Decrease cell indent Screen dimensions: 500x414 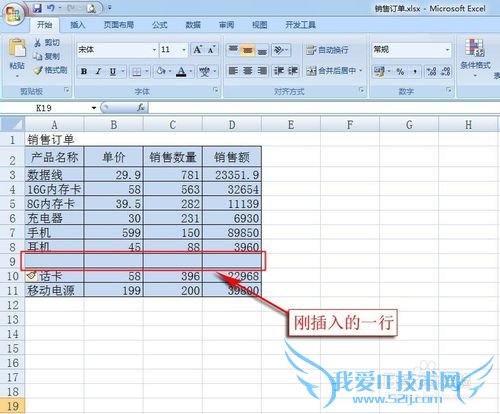tap(278, 71)
